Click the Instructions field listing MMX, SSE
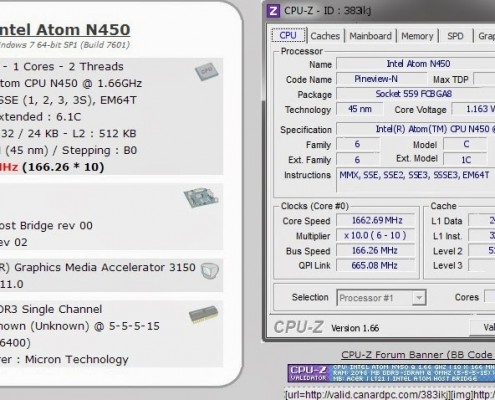The width and height of the screenshot is (495, 400). pyautogui.click(x=416, y=180)
